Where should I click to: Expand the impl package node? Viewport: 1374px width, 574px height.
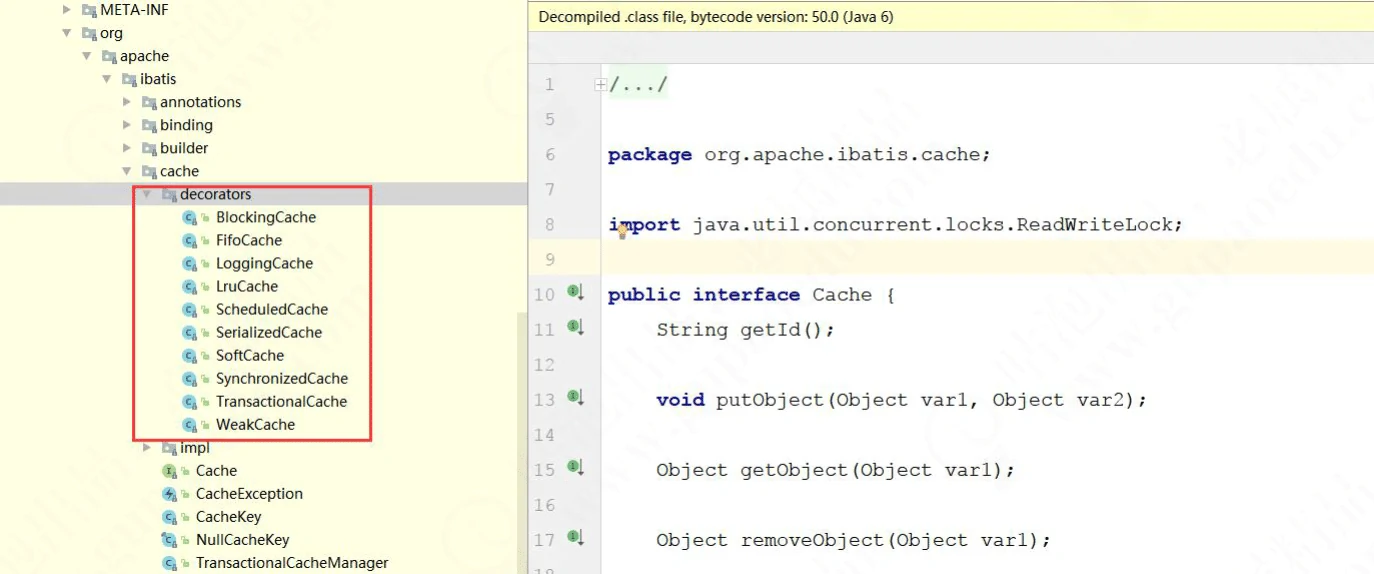(147, 448)
